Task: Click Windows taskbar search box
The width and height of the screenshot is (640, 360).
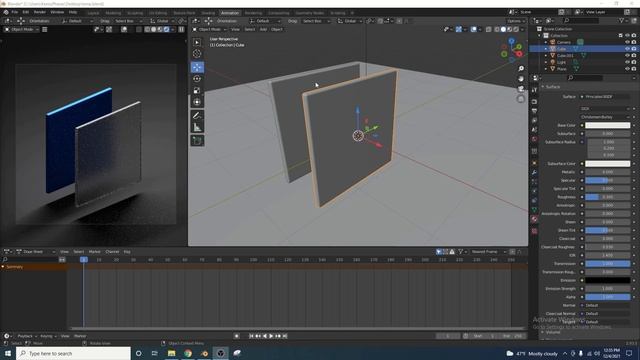Action: pos(74,353)
